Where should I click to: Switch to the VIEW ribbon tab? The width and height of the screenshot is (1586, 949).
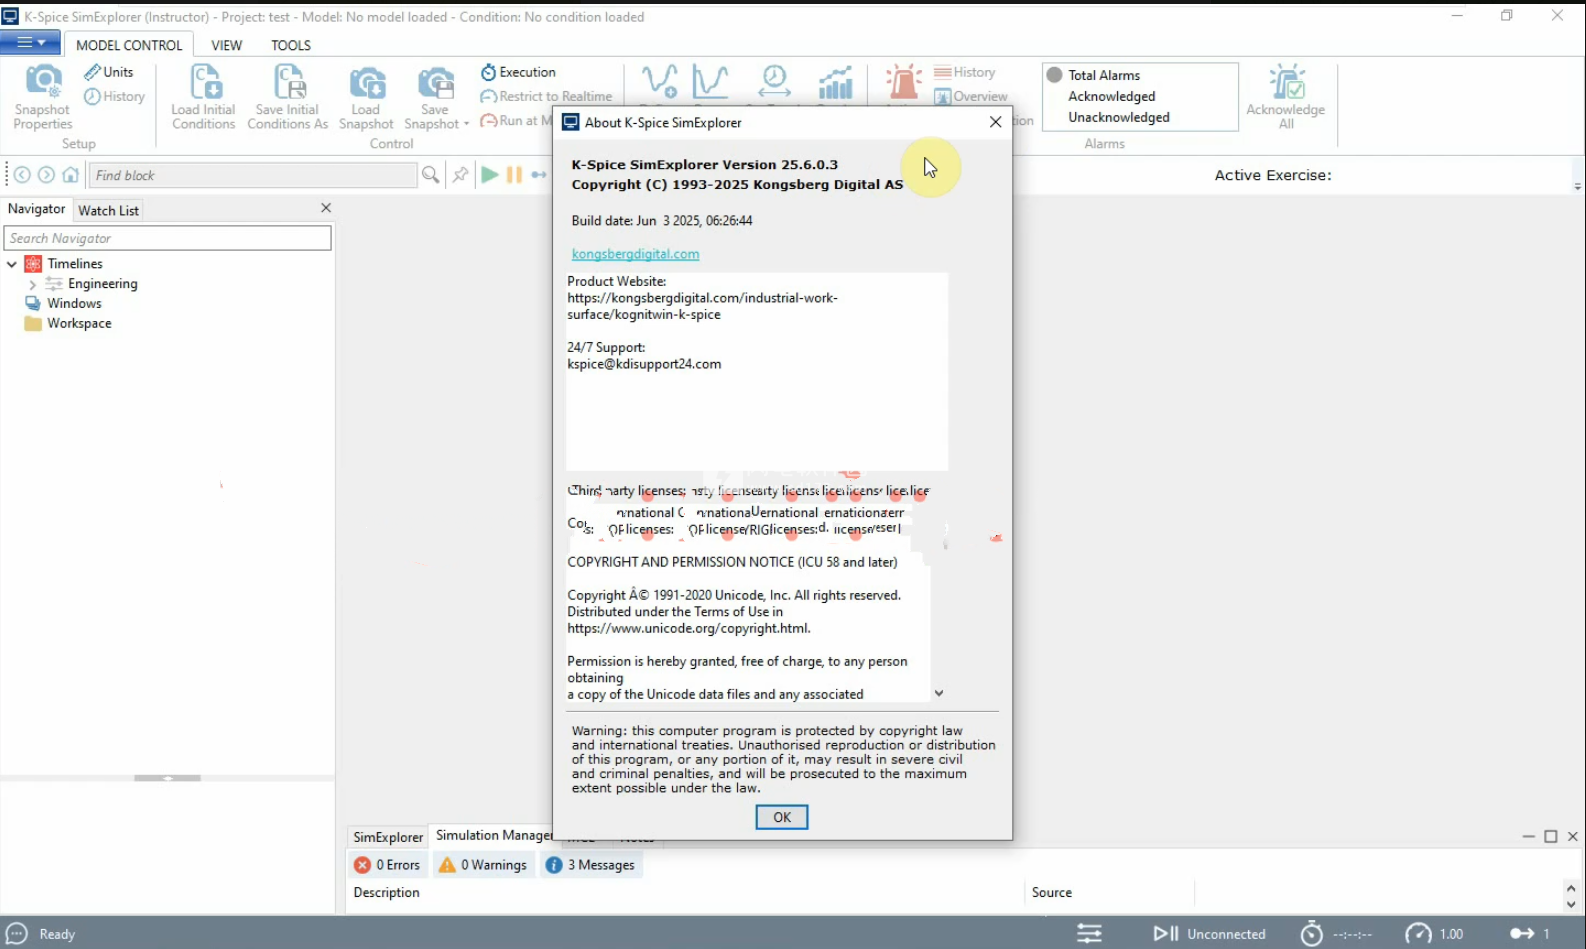pos(226,45)
